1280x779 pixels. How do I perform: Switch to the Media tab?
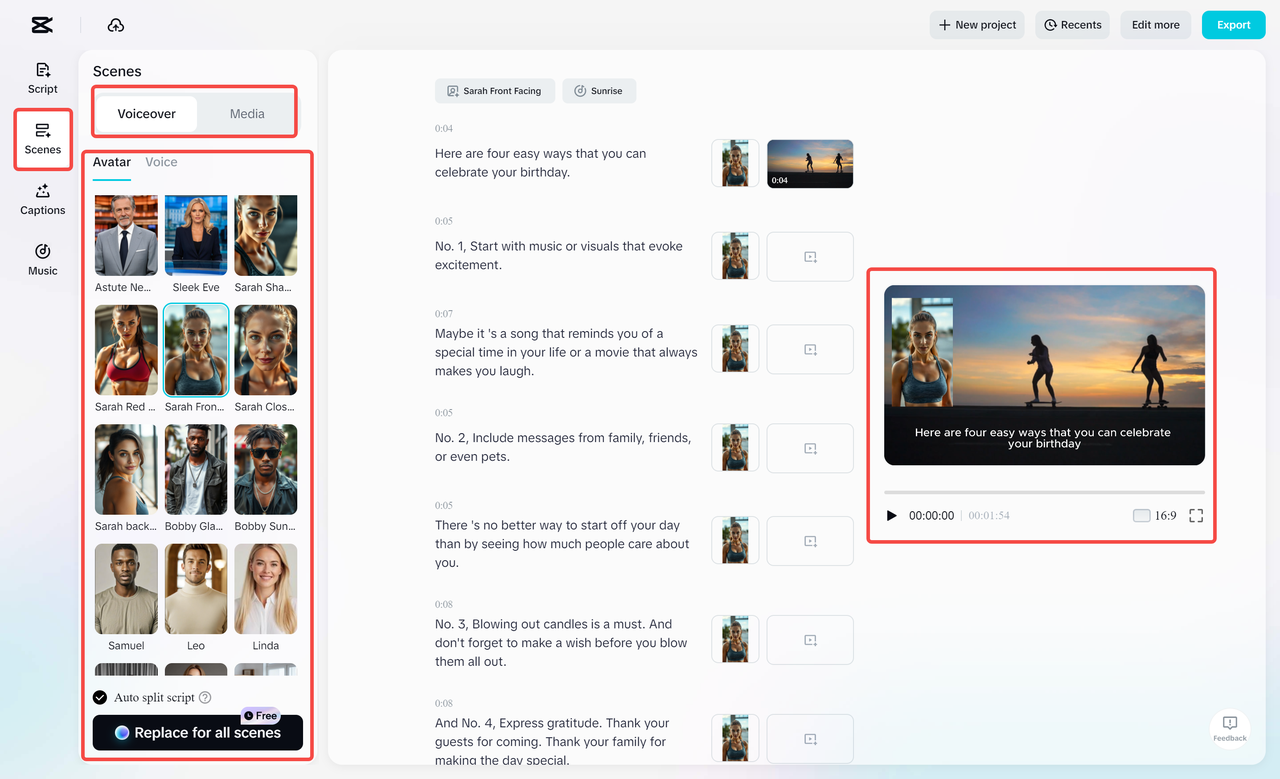point(246,113)
